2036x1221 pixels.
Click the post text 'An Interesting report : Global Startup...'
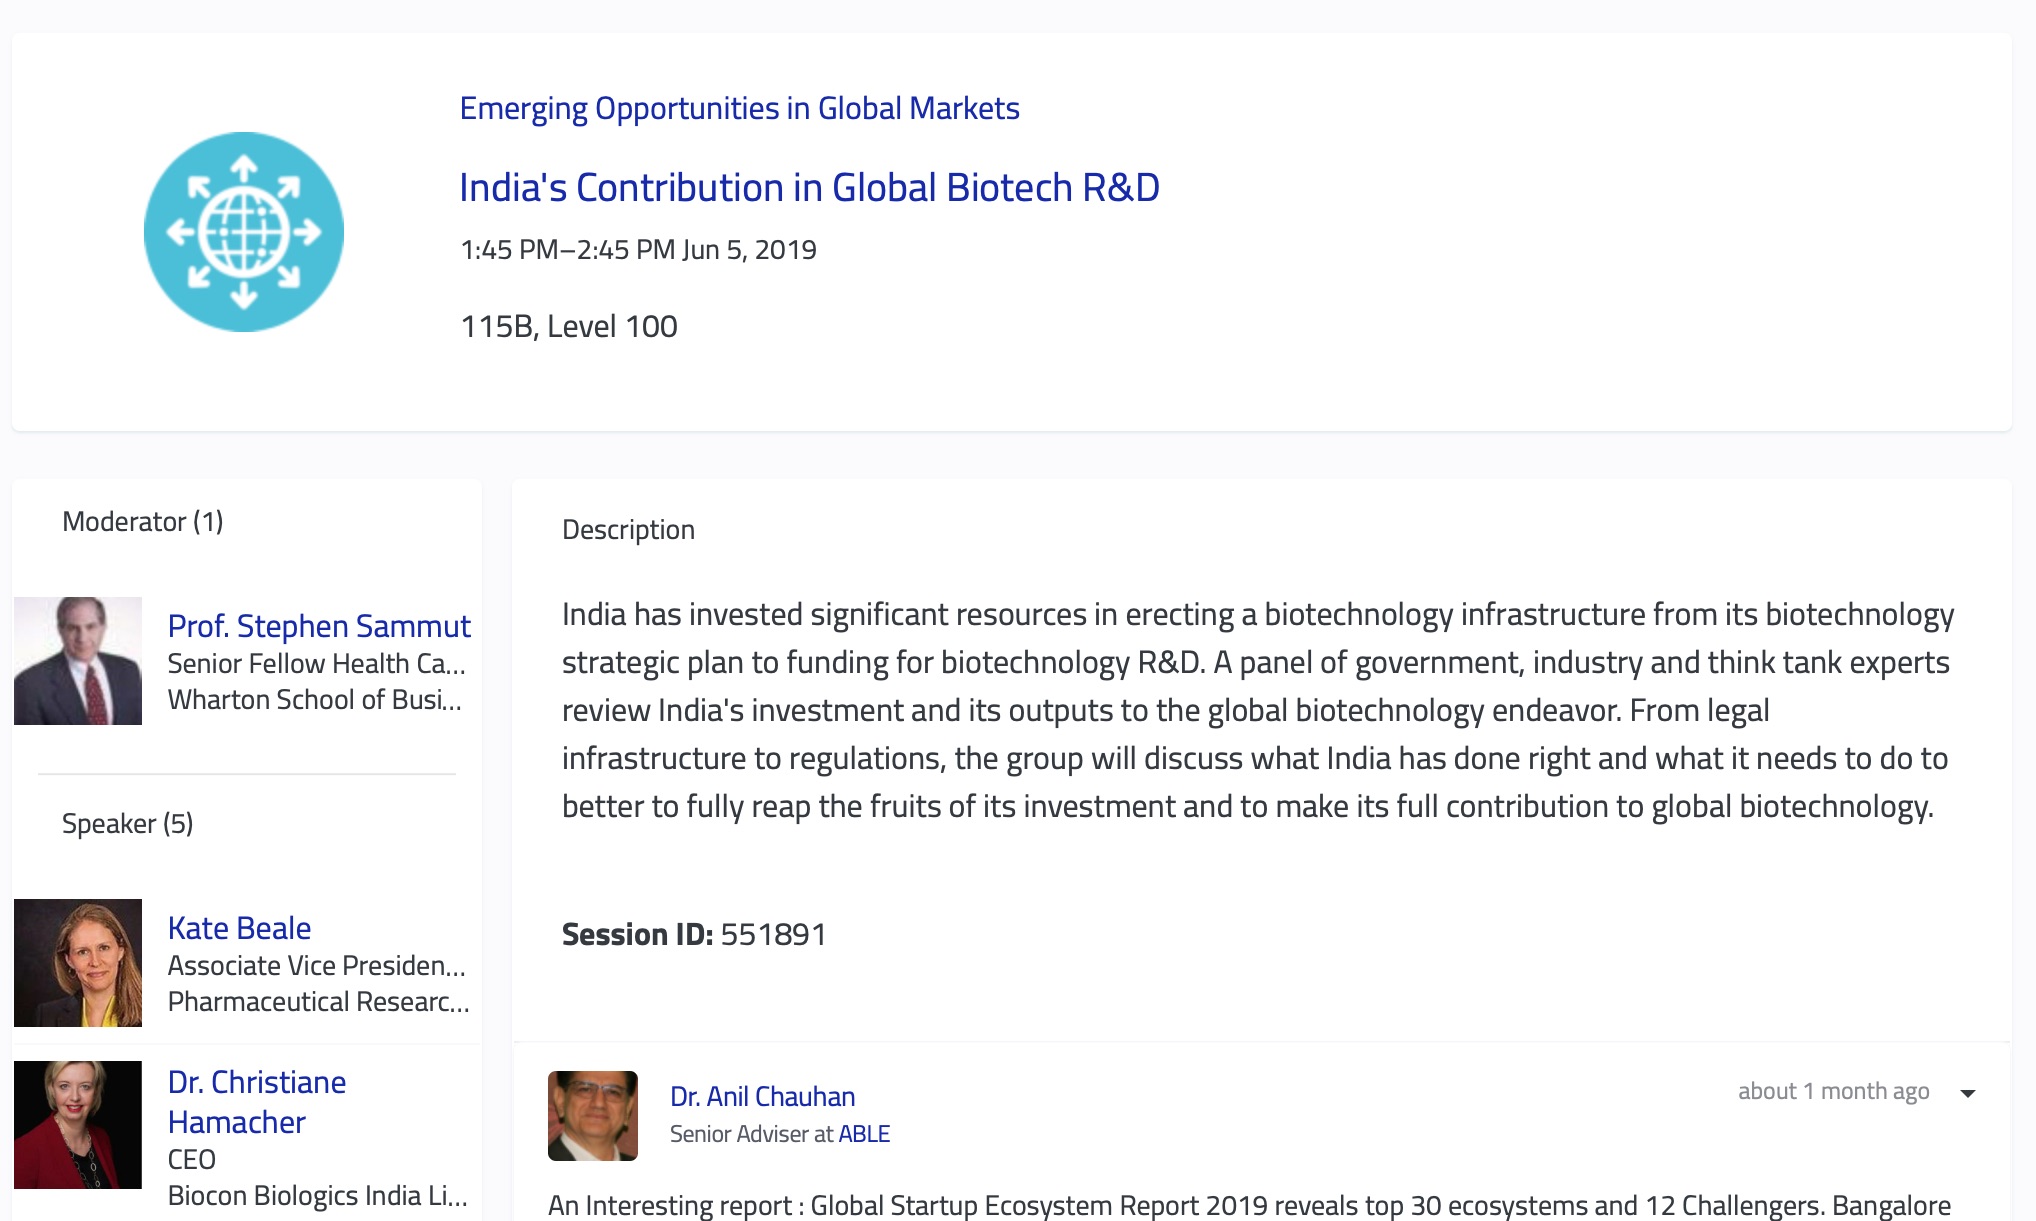(x=1249, y=1205)
